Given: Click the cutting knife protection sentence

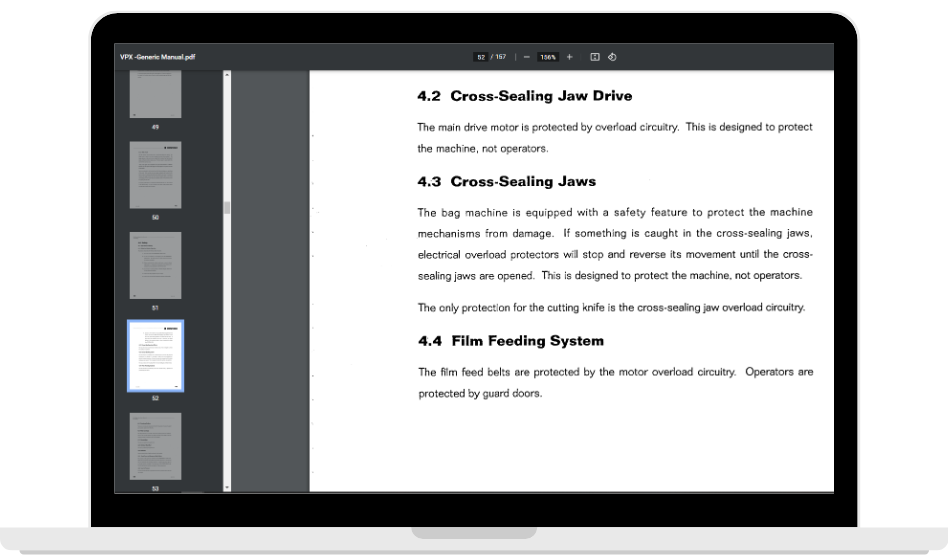Looking at the screenshot, I should 610,308.
